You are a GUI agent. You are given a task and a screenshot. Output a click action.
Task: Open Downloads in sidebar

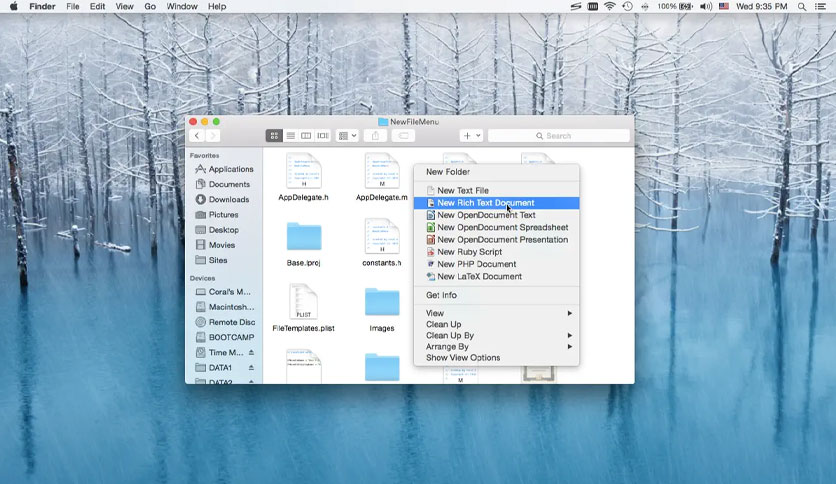click(x=224, y=199)
